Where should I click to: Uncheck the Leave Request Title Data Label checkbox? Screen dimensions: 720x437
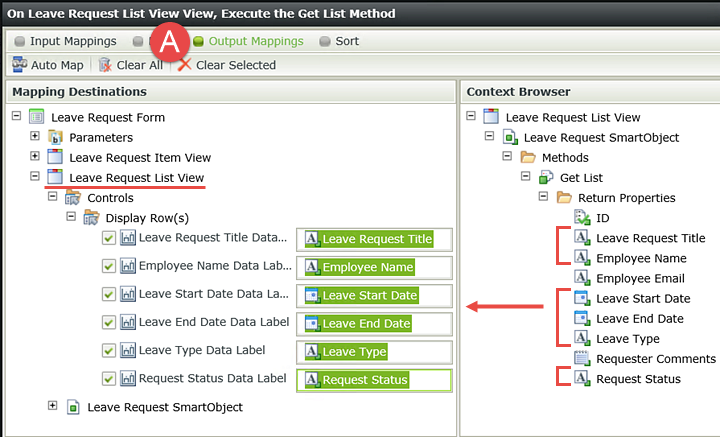pyautogui.click(x=108, y=238)
